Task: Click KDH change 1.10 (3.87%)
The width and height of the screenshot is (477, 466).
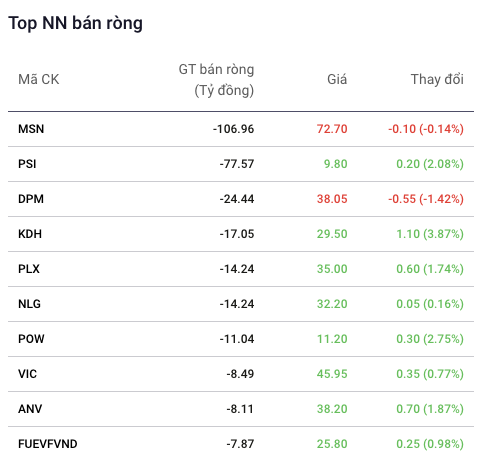Action: point(430,234)
